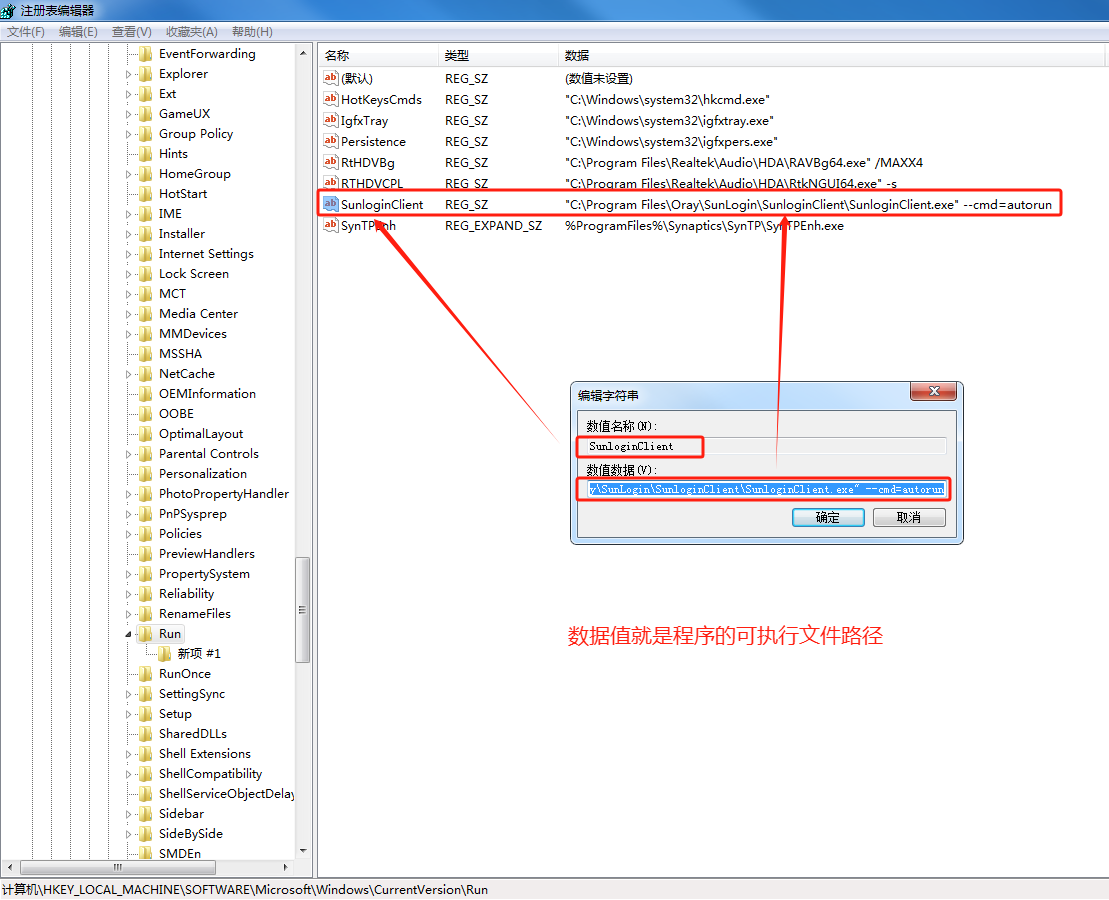Click the NetCache folder icon
Image resolution: width=1109 pixels, height=900 pixels.
[x=146, y=374]
